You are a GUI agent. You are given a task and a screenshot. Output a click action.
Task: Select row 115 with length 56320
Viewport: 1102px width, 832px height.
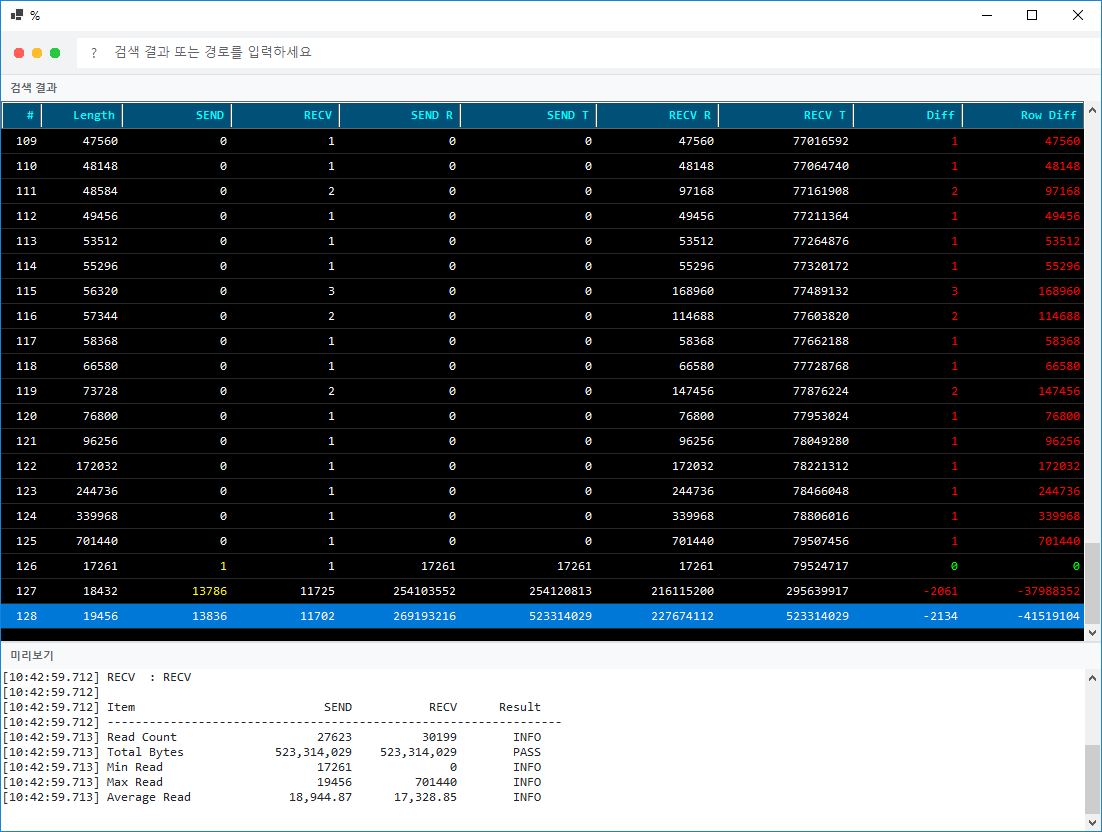coord(542,291)
